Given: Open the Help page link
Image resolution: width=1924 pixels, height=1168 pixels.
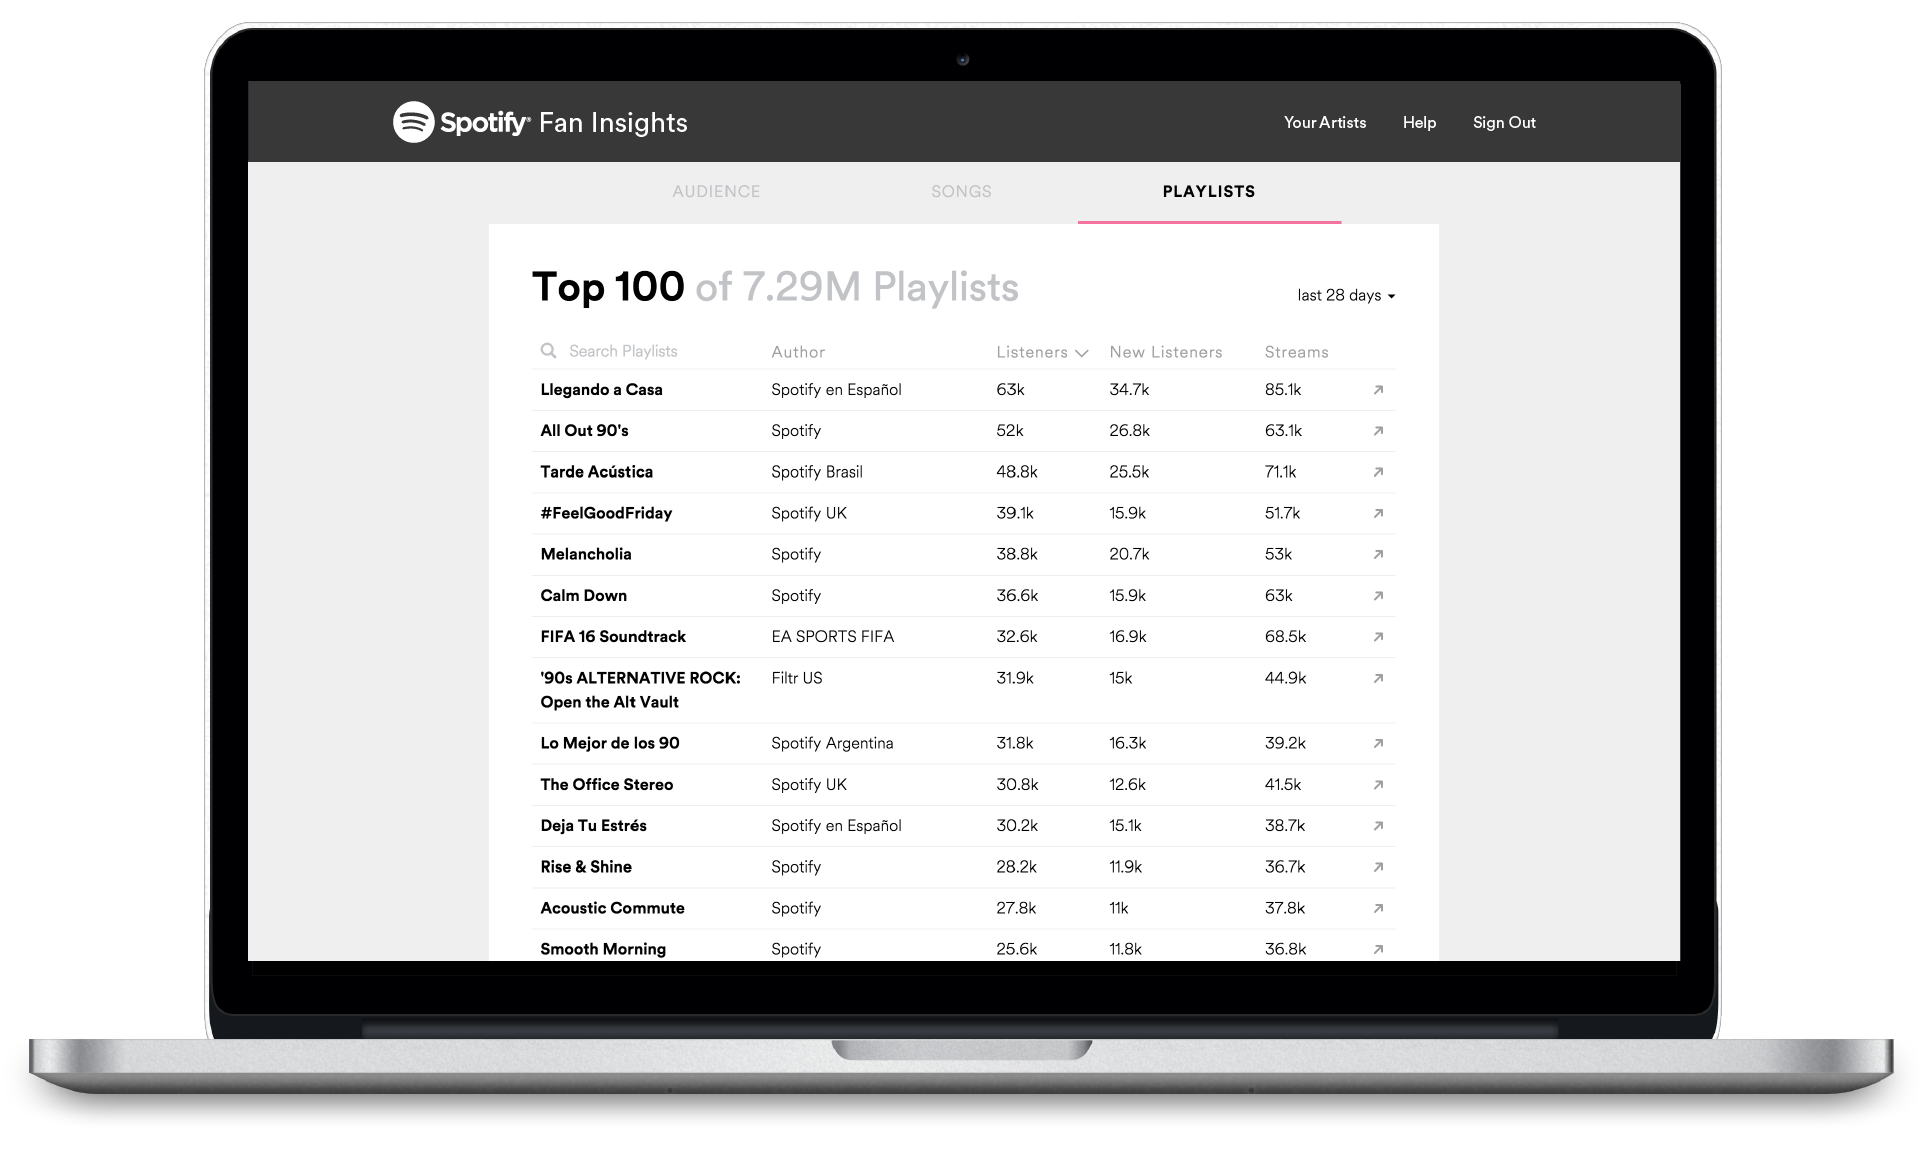Looking at the screenshot, I should [1418, 122].
